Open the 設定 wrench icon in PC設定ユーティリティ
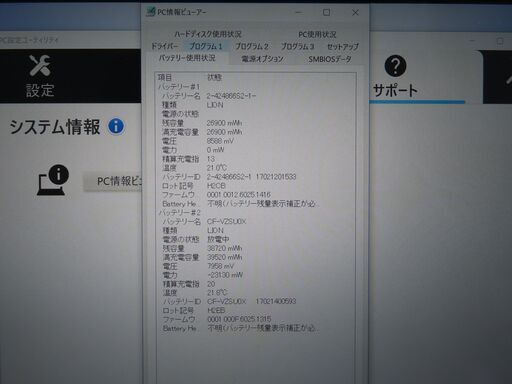The height and width of the screenshot is (384, 512). tap(40, 65)
